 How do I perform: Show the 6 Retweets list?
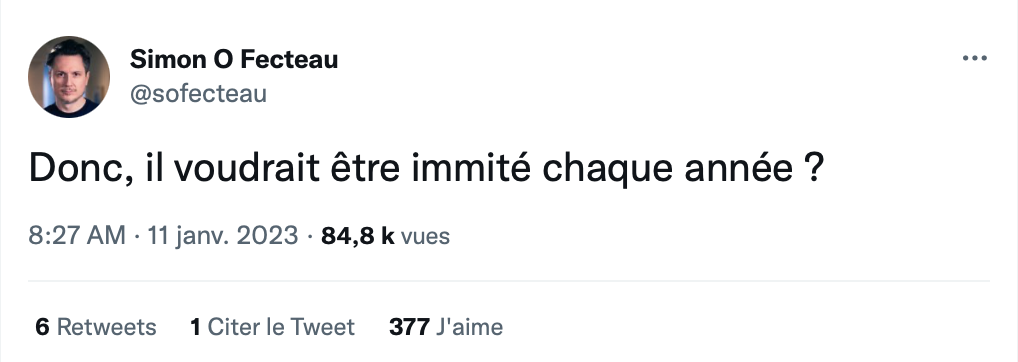point(96,326)
